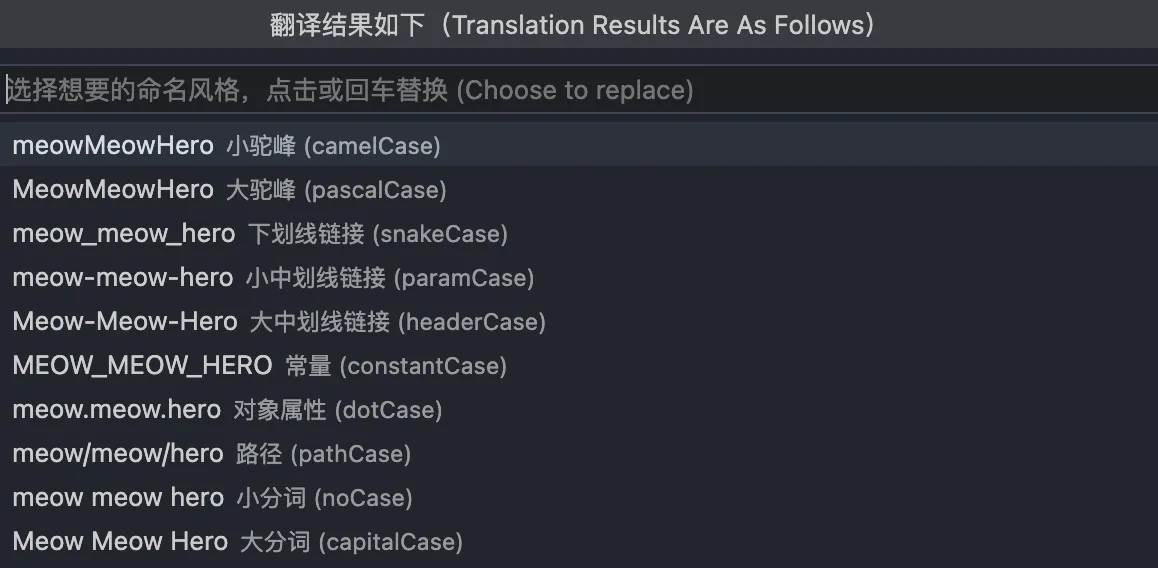1158x568 pixels.
Task: Select the meowMeowHero camelCase option
Action: (x=113, y=146)
